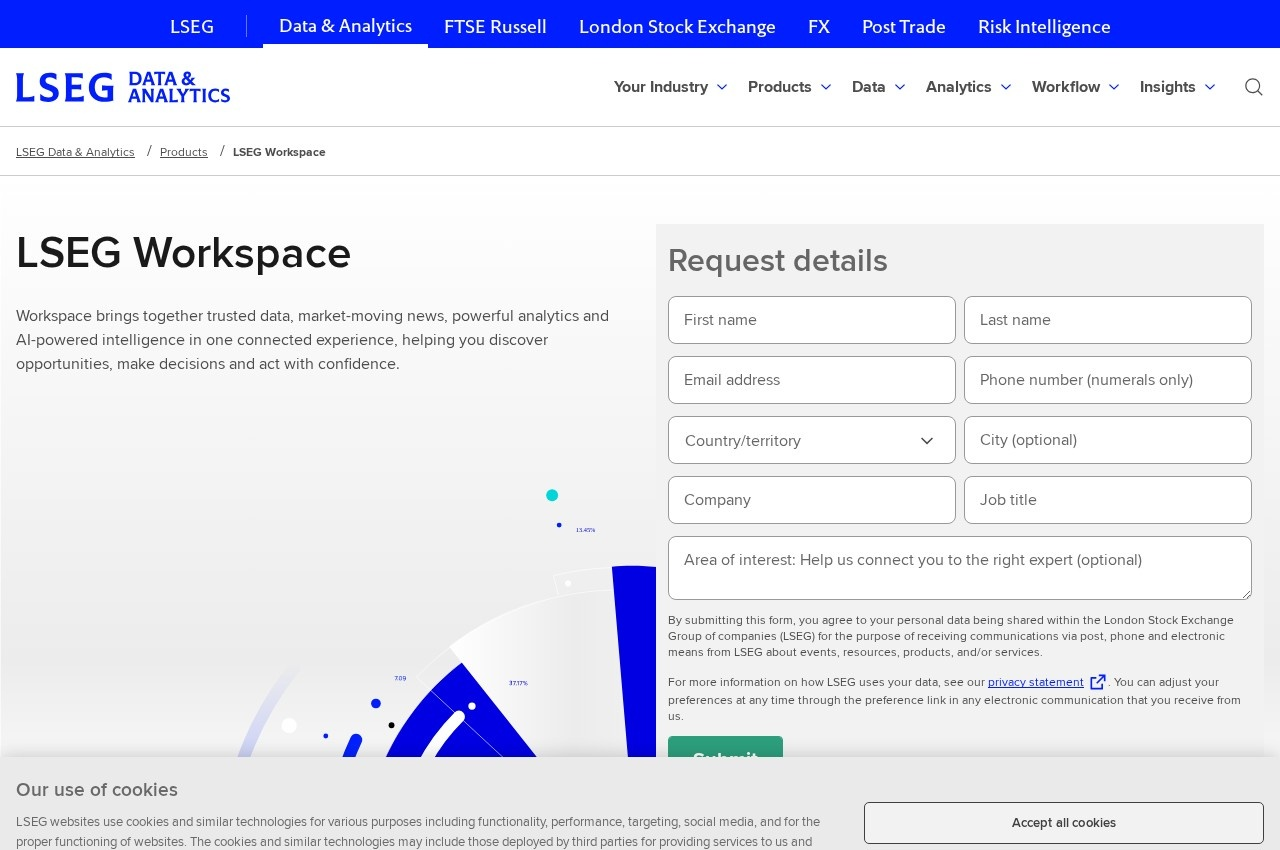The width and height of the screenshot is (1280, 850).
Task: Click the LSEG Workspace breadcrumb text
Action: (279, 152)
